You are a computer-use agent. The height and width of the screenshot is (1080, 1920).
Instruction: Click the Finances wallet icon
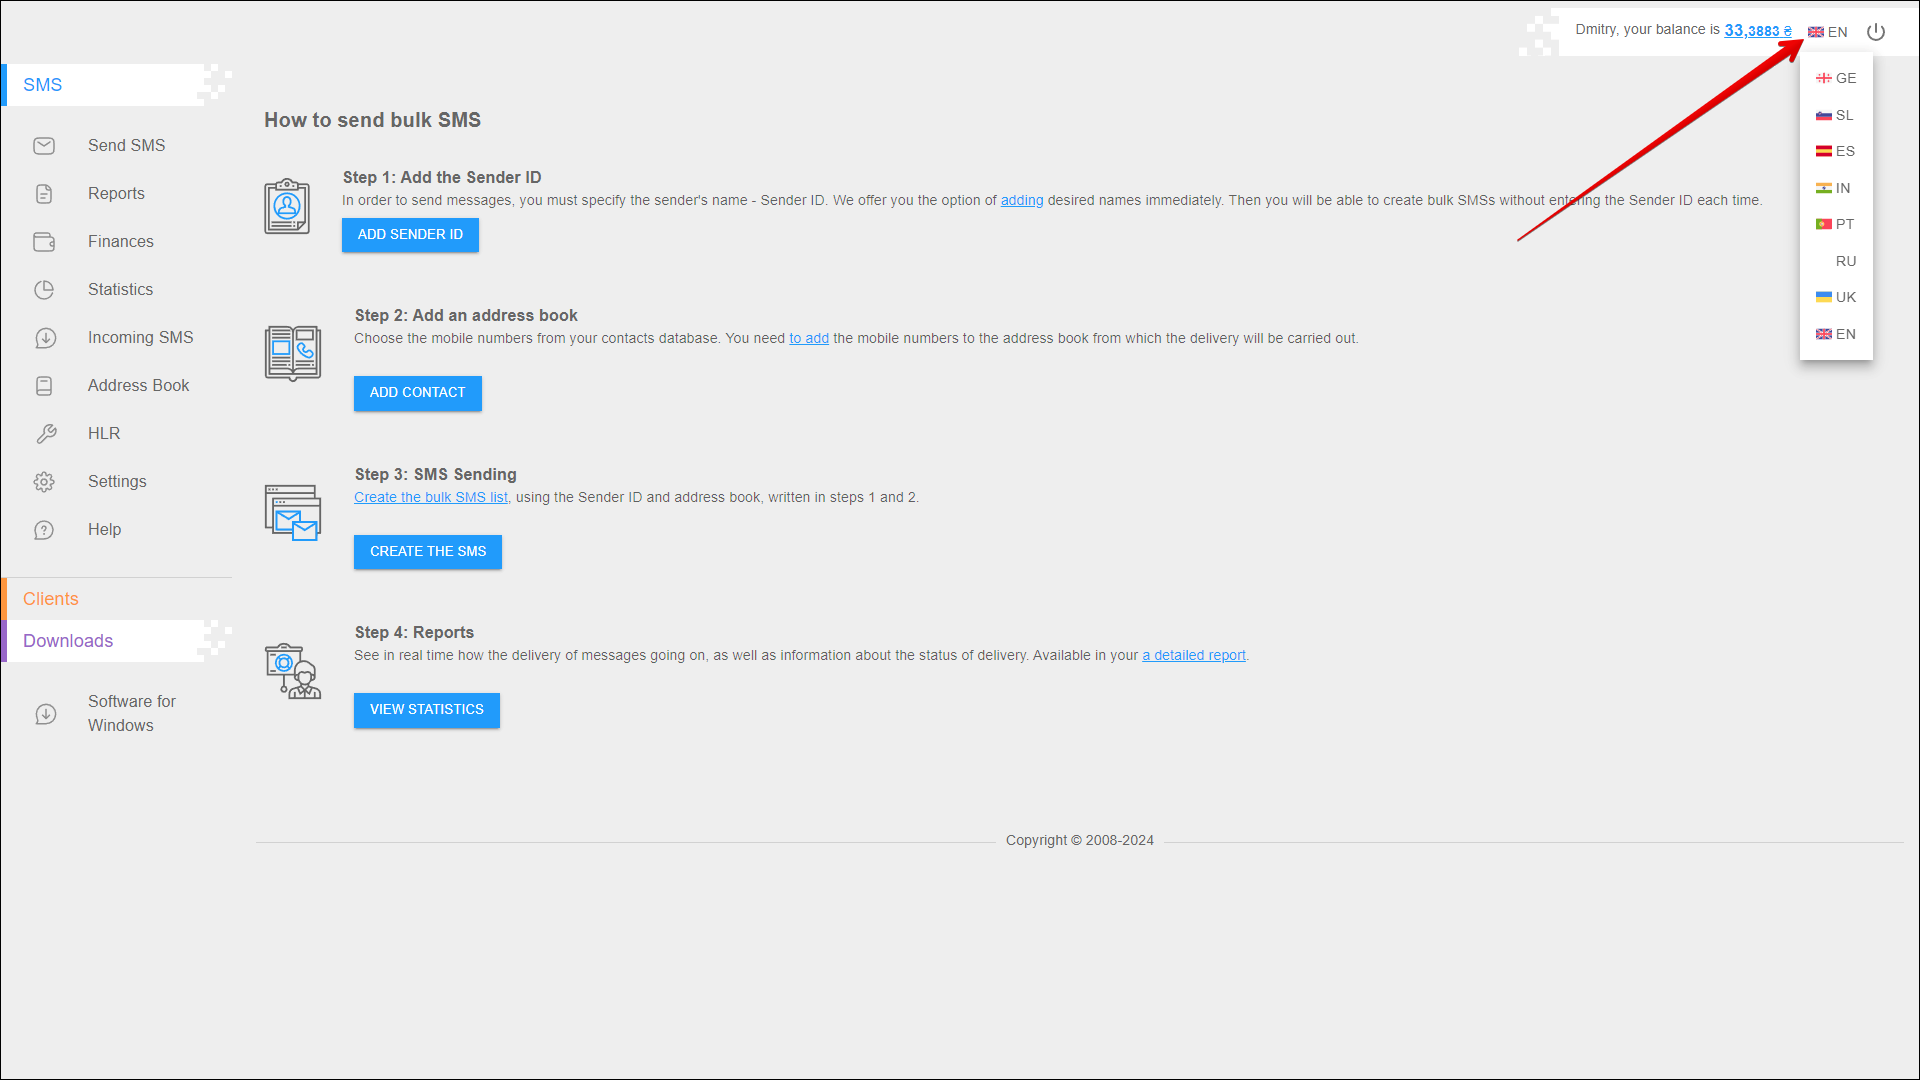coord(44,242)
